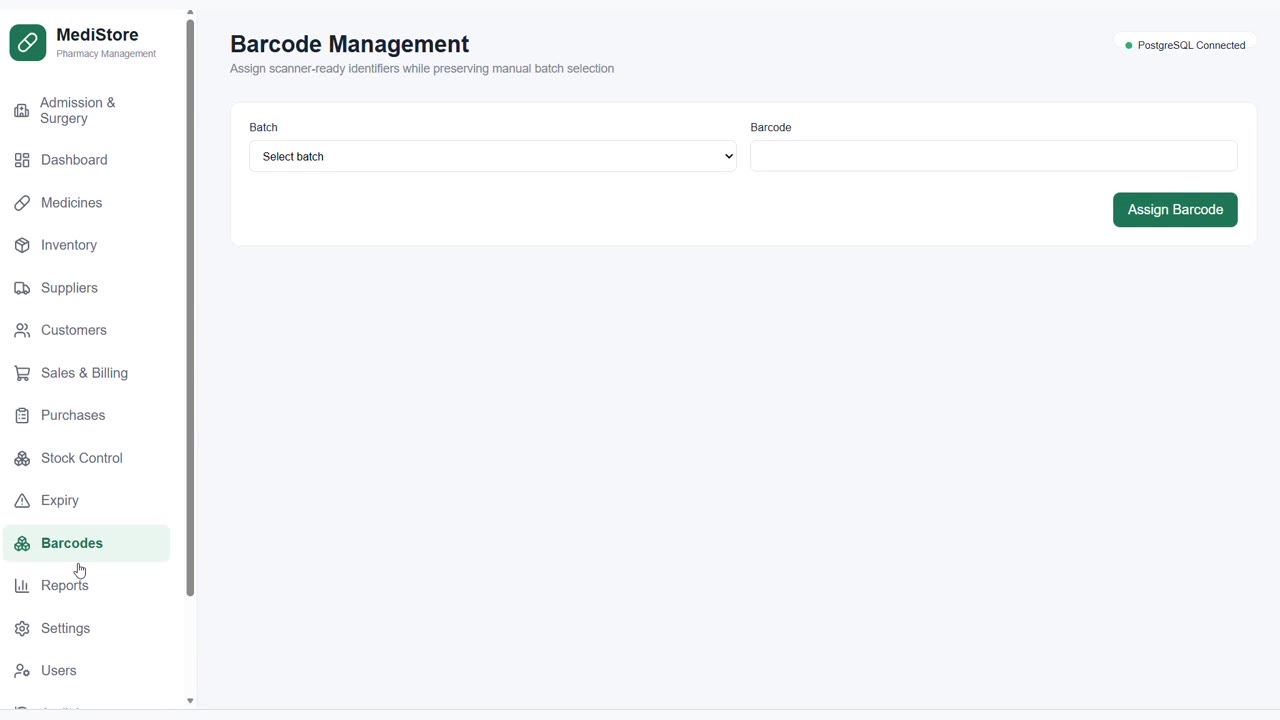Click the Assign Barcode button
The image size is (1280, 720).
tap(1175, 210)
